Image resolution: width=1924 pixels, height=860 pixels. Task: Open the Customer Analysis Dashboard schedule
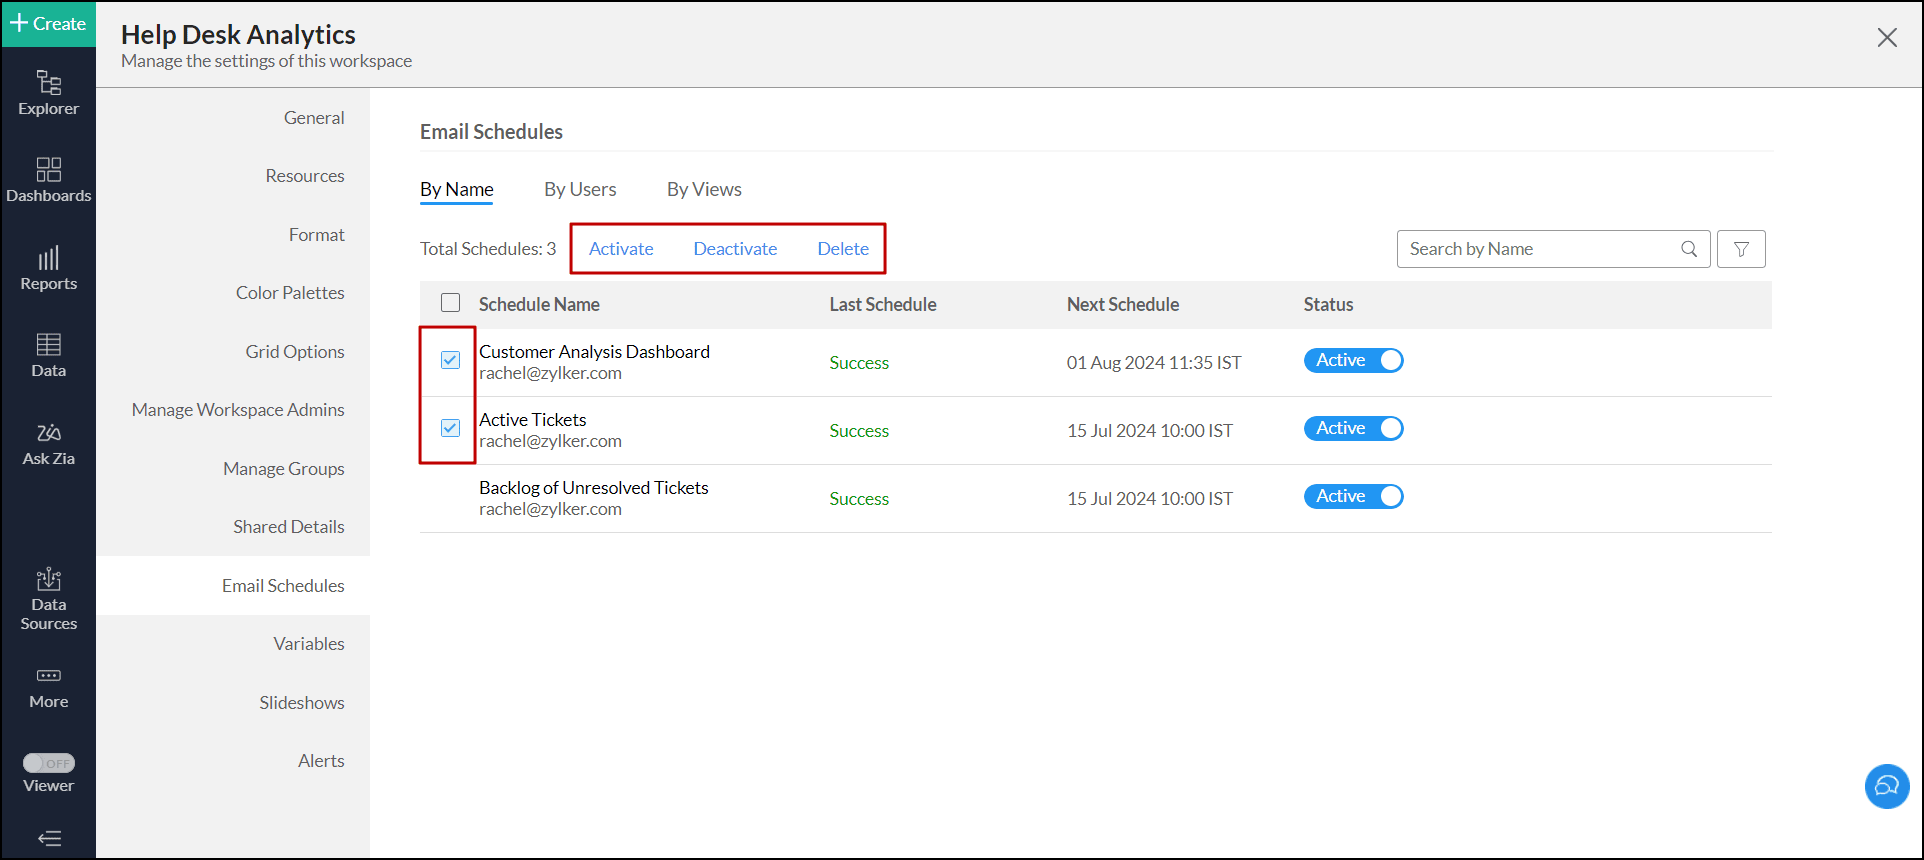594,352
